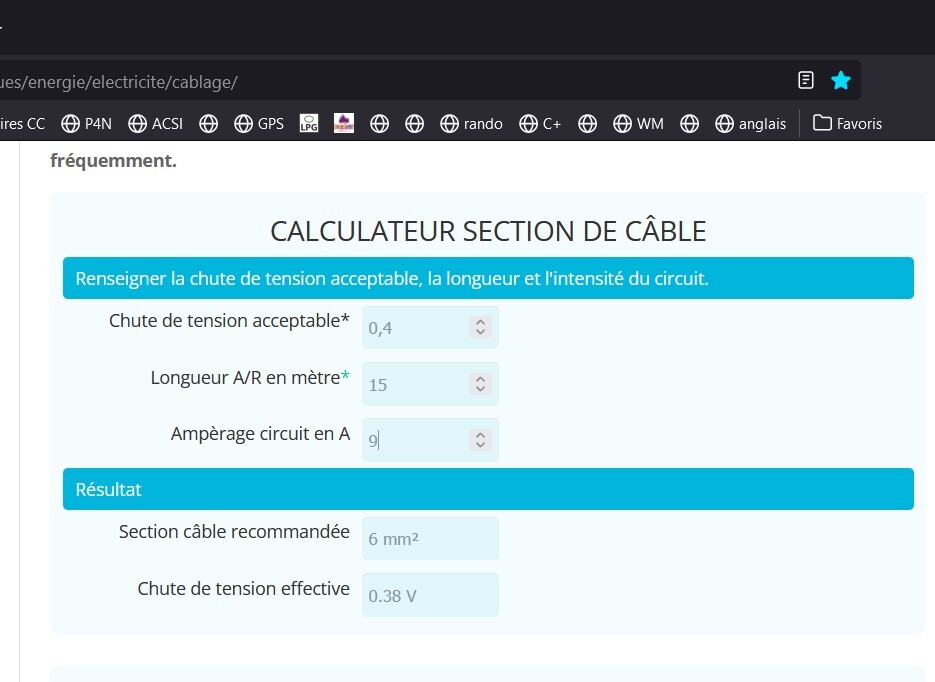Open the WM bookmark
The image size is (935, 682).
click(638, 124)
